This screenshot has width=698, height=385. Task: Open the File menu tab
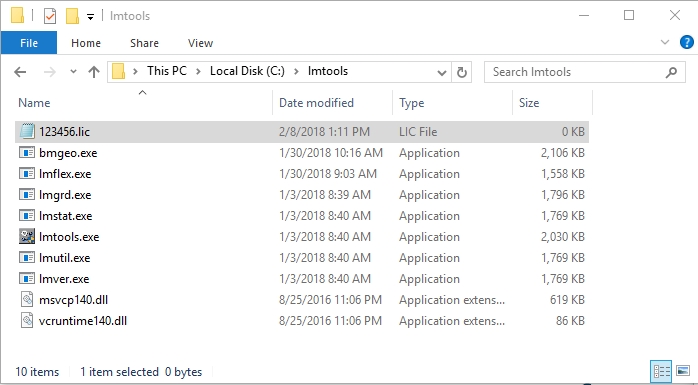tap(29, 43)
